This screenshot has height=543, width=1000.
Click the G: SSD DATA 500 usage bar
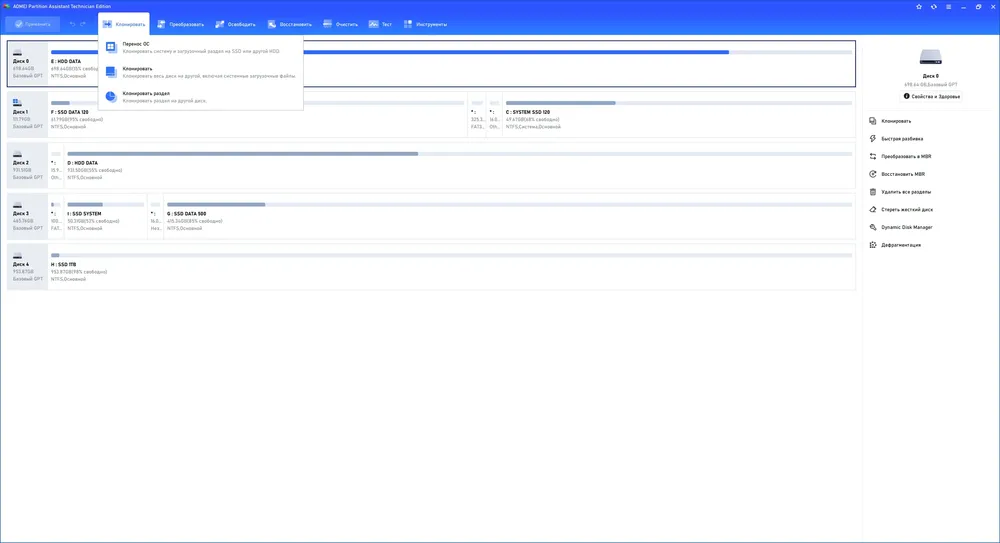(x=509, y=204)
